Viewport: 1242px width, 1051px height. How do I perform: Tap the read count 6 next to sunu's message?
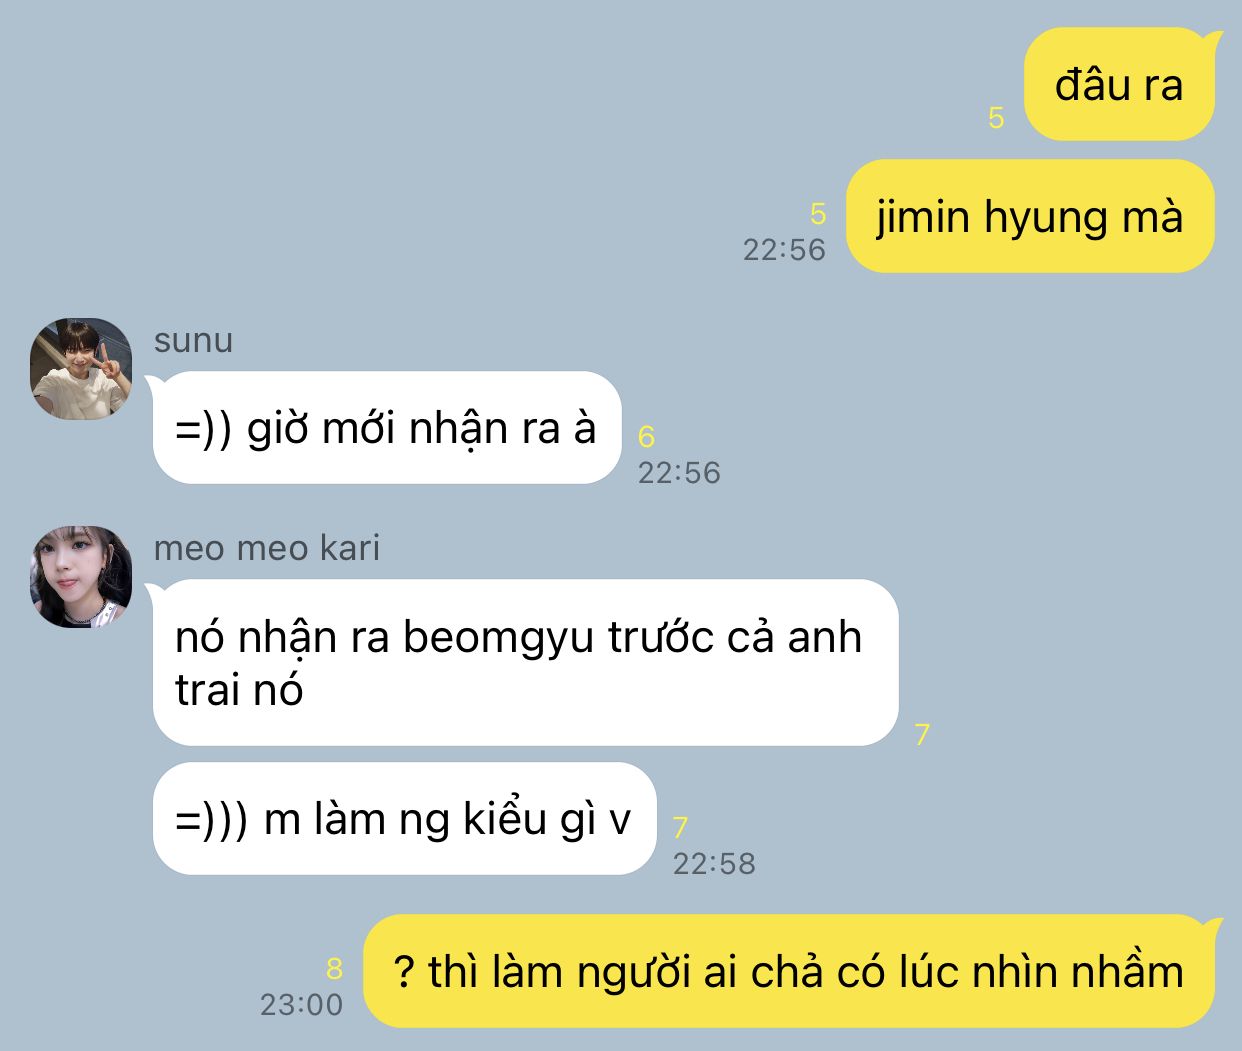[x=646, y=436]
